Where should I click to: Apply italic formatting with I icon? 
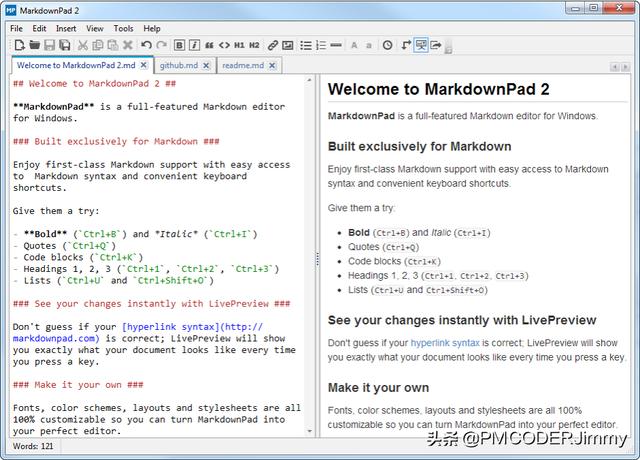click(194, 45)
